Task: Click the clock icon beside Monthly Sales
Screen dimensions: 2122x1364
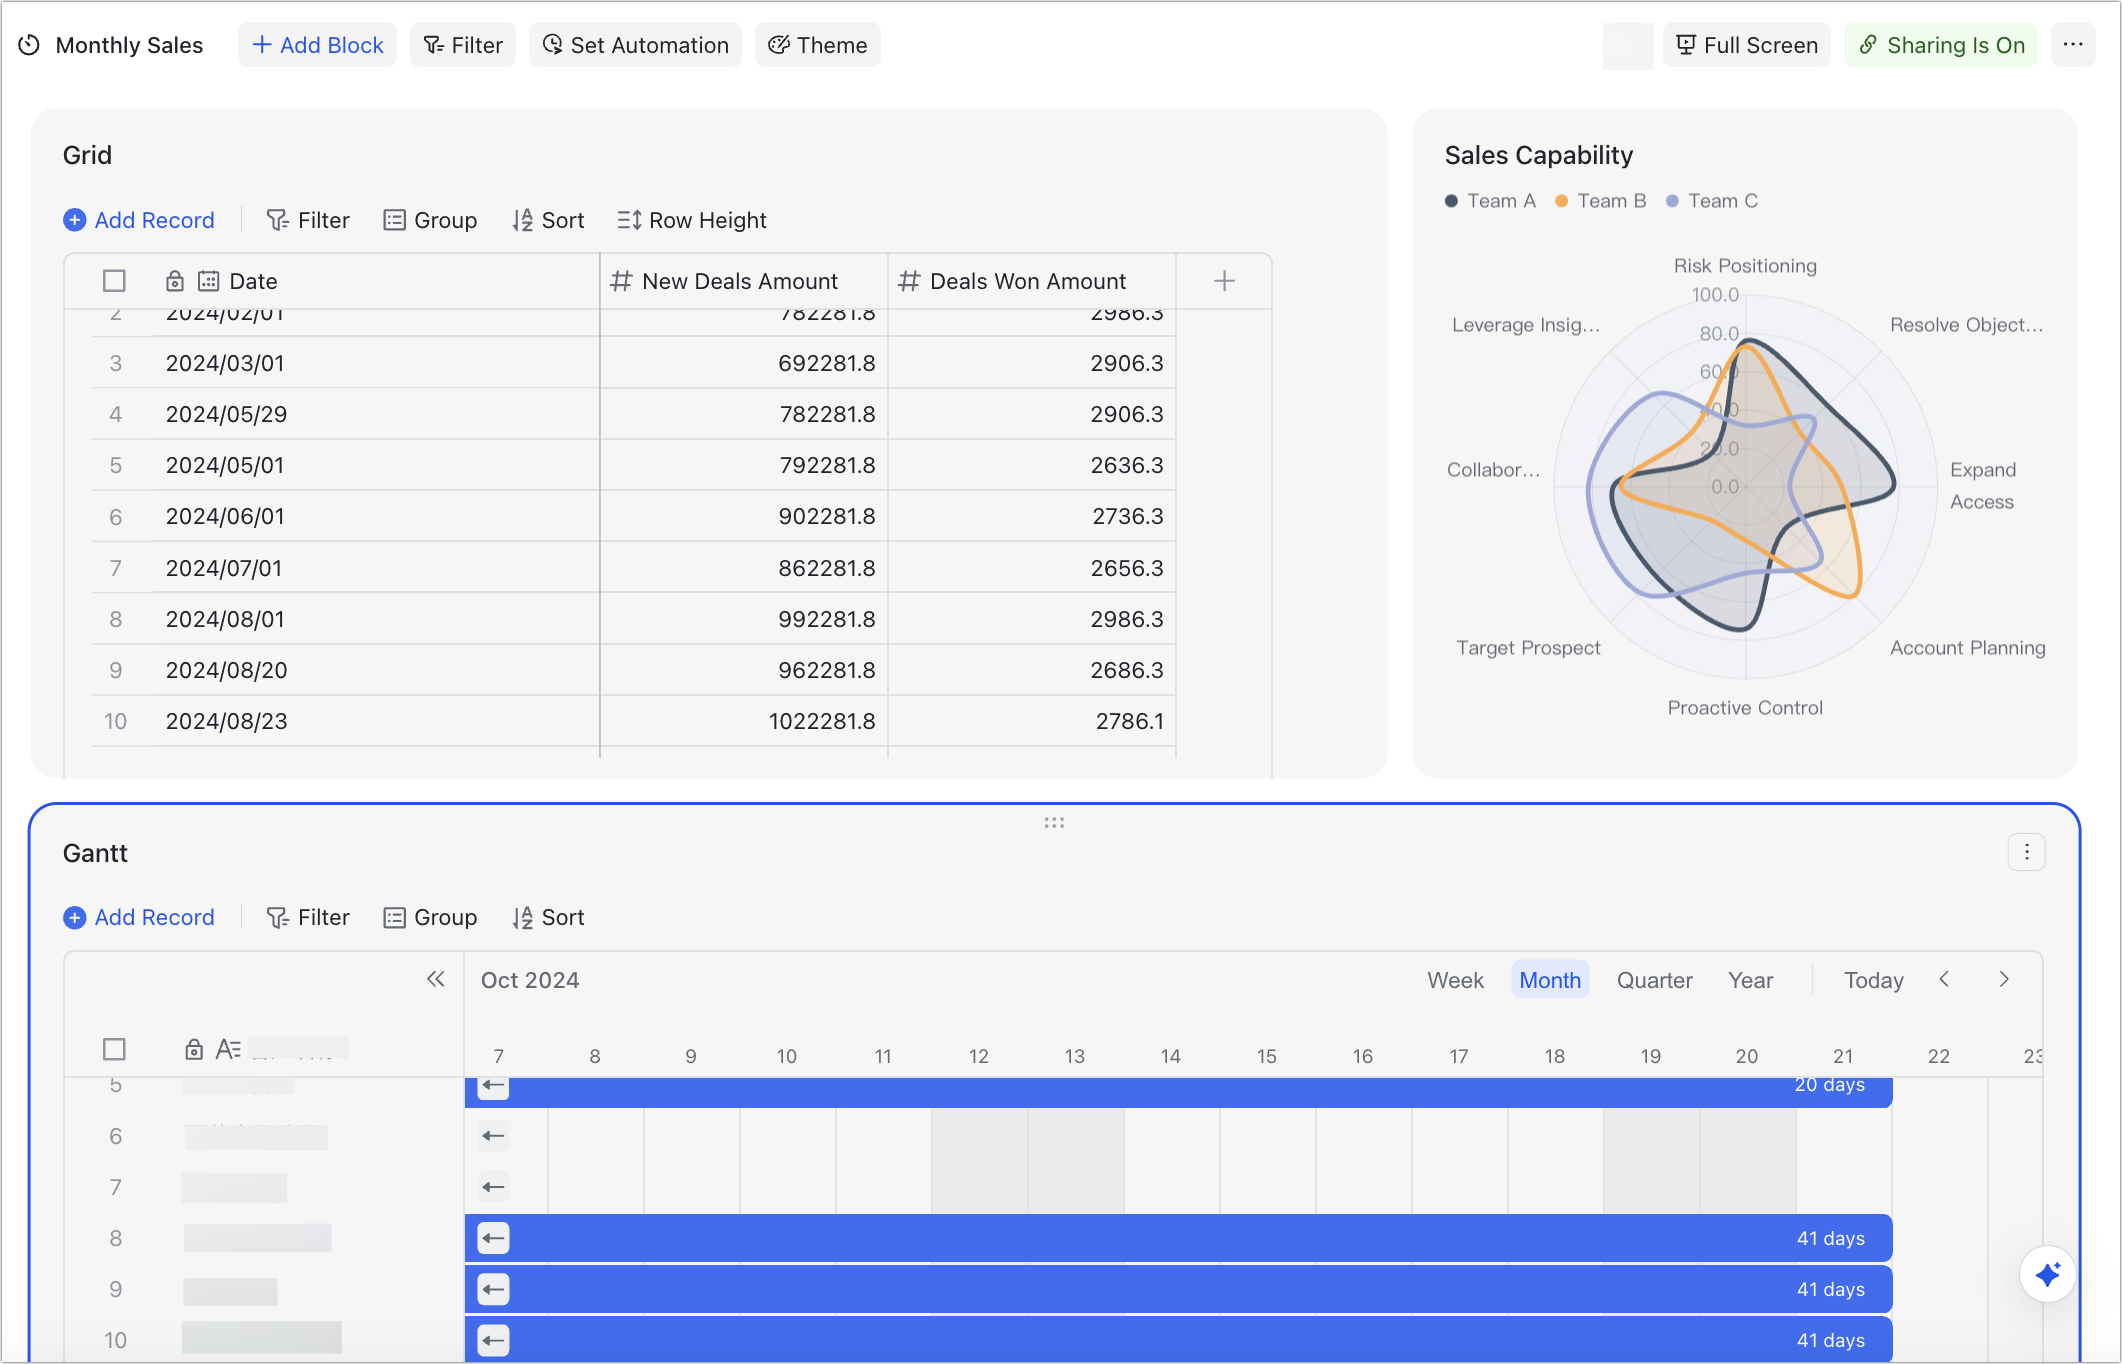Action: point(29,45)
